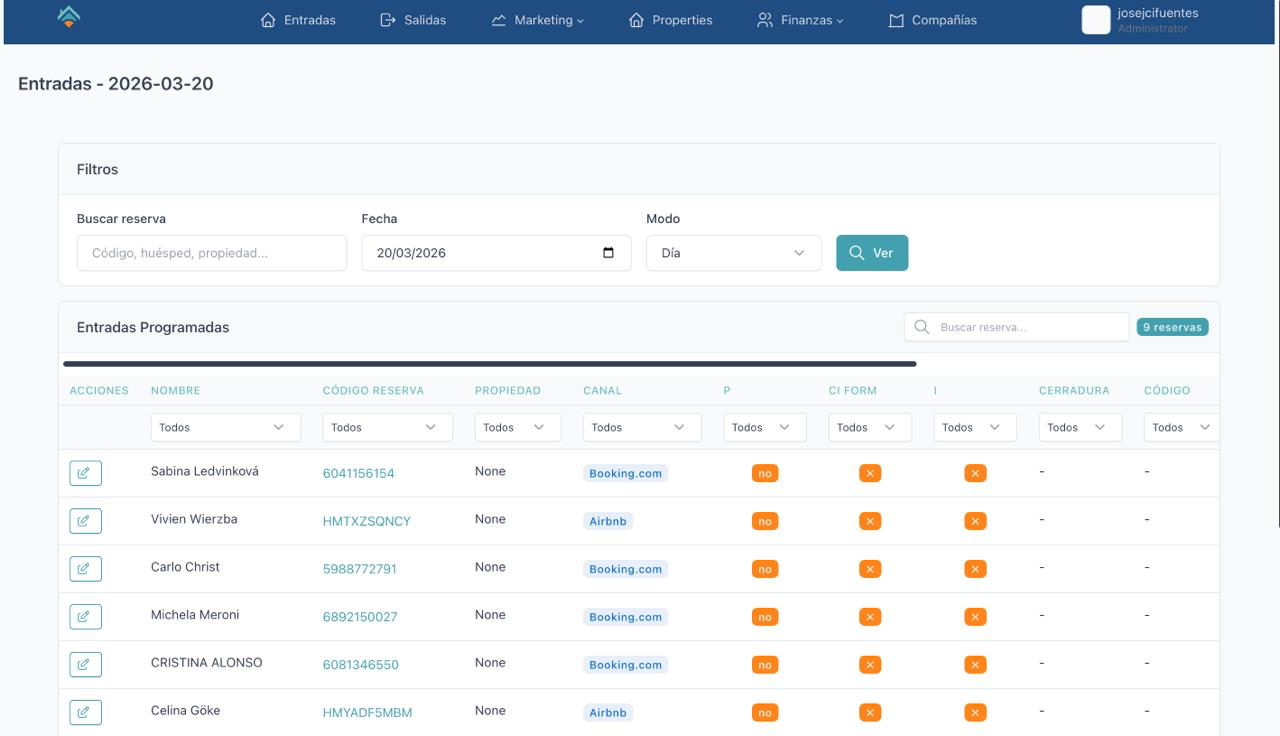
Task: Open reservation link HMYADF5MBM
Action: pyautogui.click(x=368, y=713)
